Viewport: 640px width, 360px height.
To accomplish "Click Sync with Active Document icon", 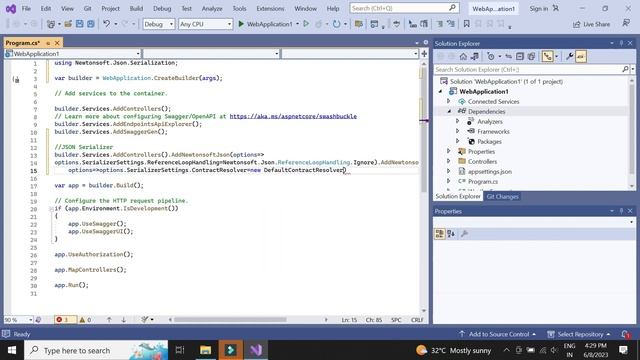I will tap(508, 57).
